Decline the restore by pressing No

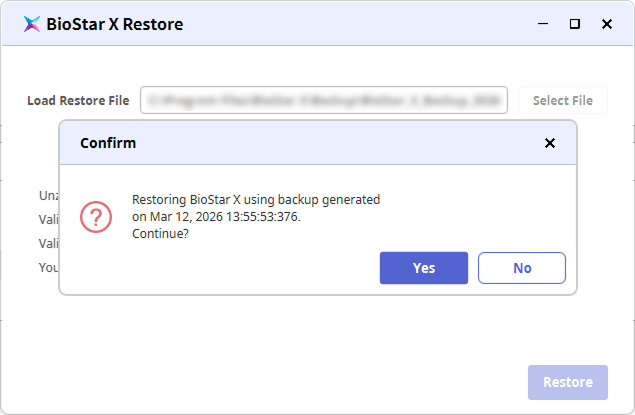[x=522, y=268]
